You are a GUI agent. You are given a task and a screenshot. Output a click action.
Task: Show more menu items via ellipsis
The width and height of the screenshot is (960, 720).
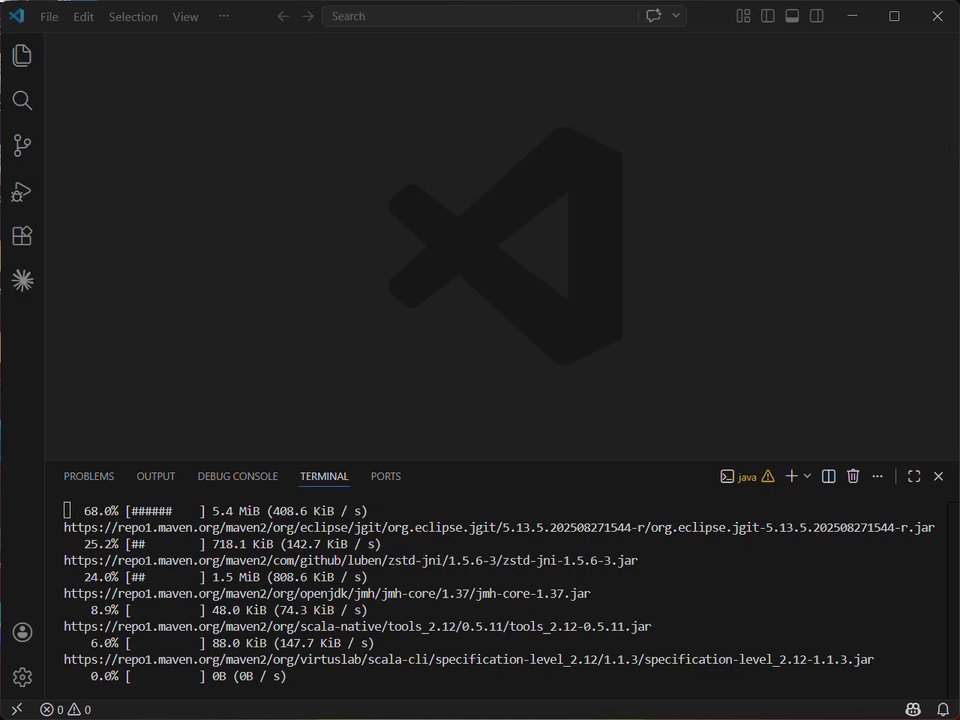point(223,17)
